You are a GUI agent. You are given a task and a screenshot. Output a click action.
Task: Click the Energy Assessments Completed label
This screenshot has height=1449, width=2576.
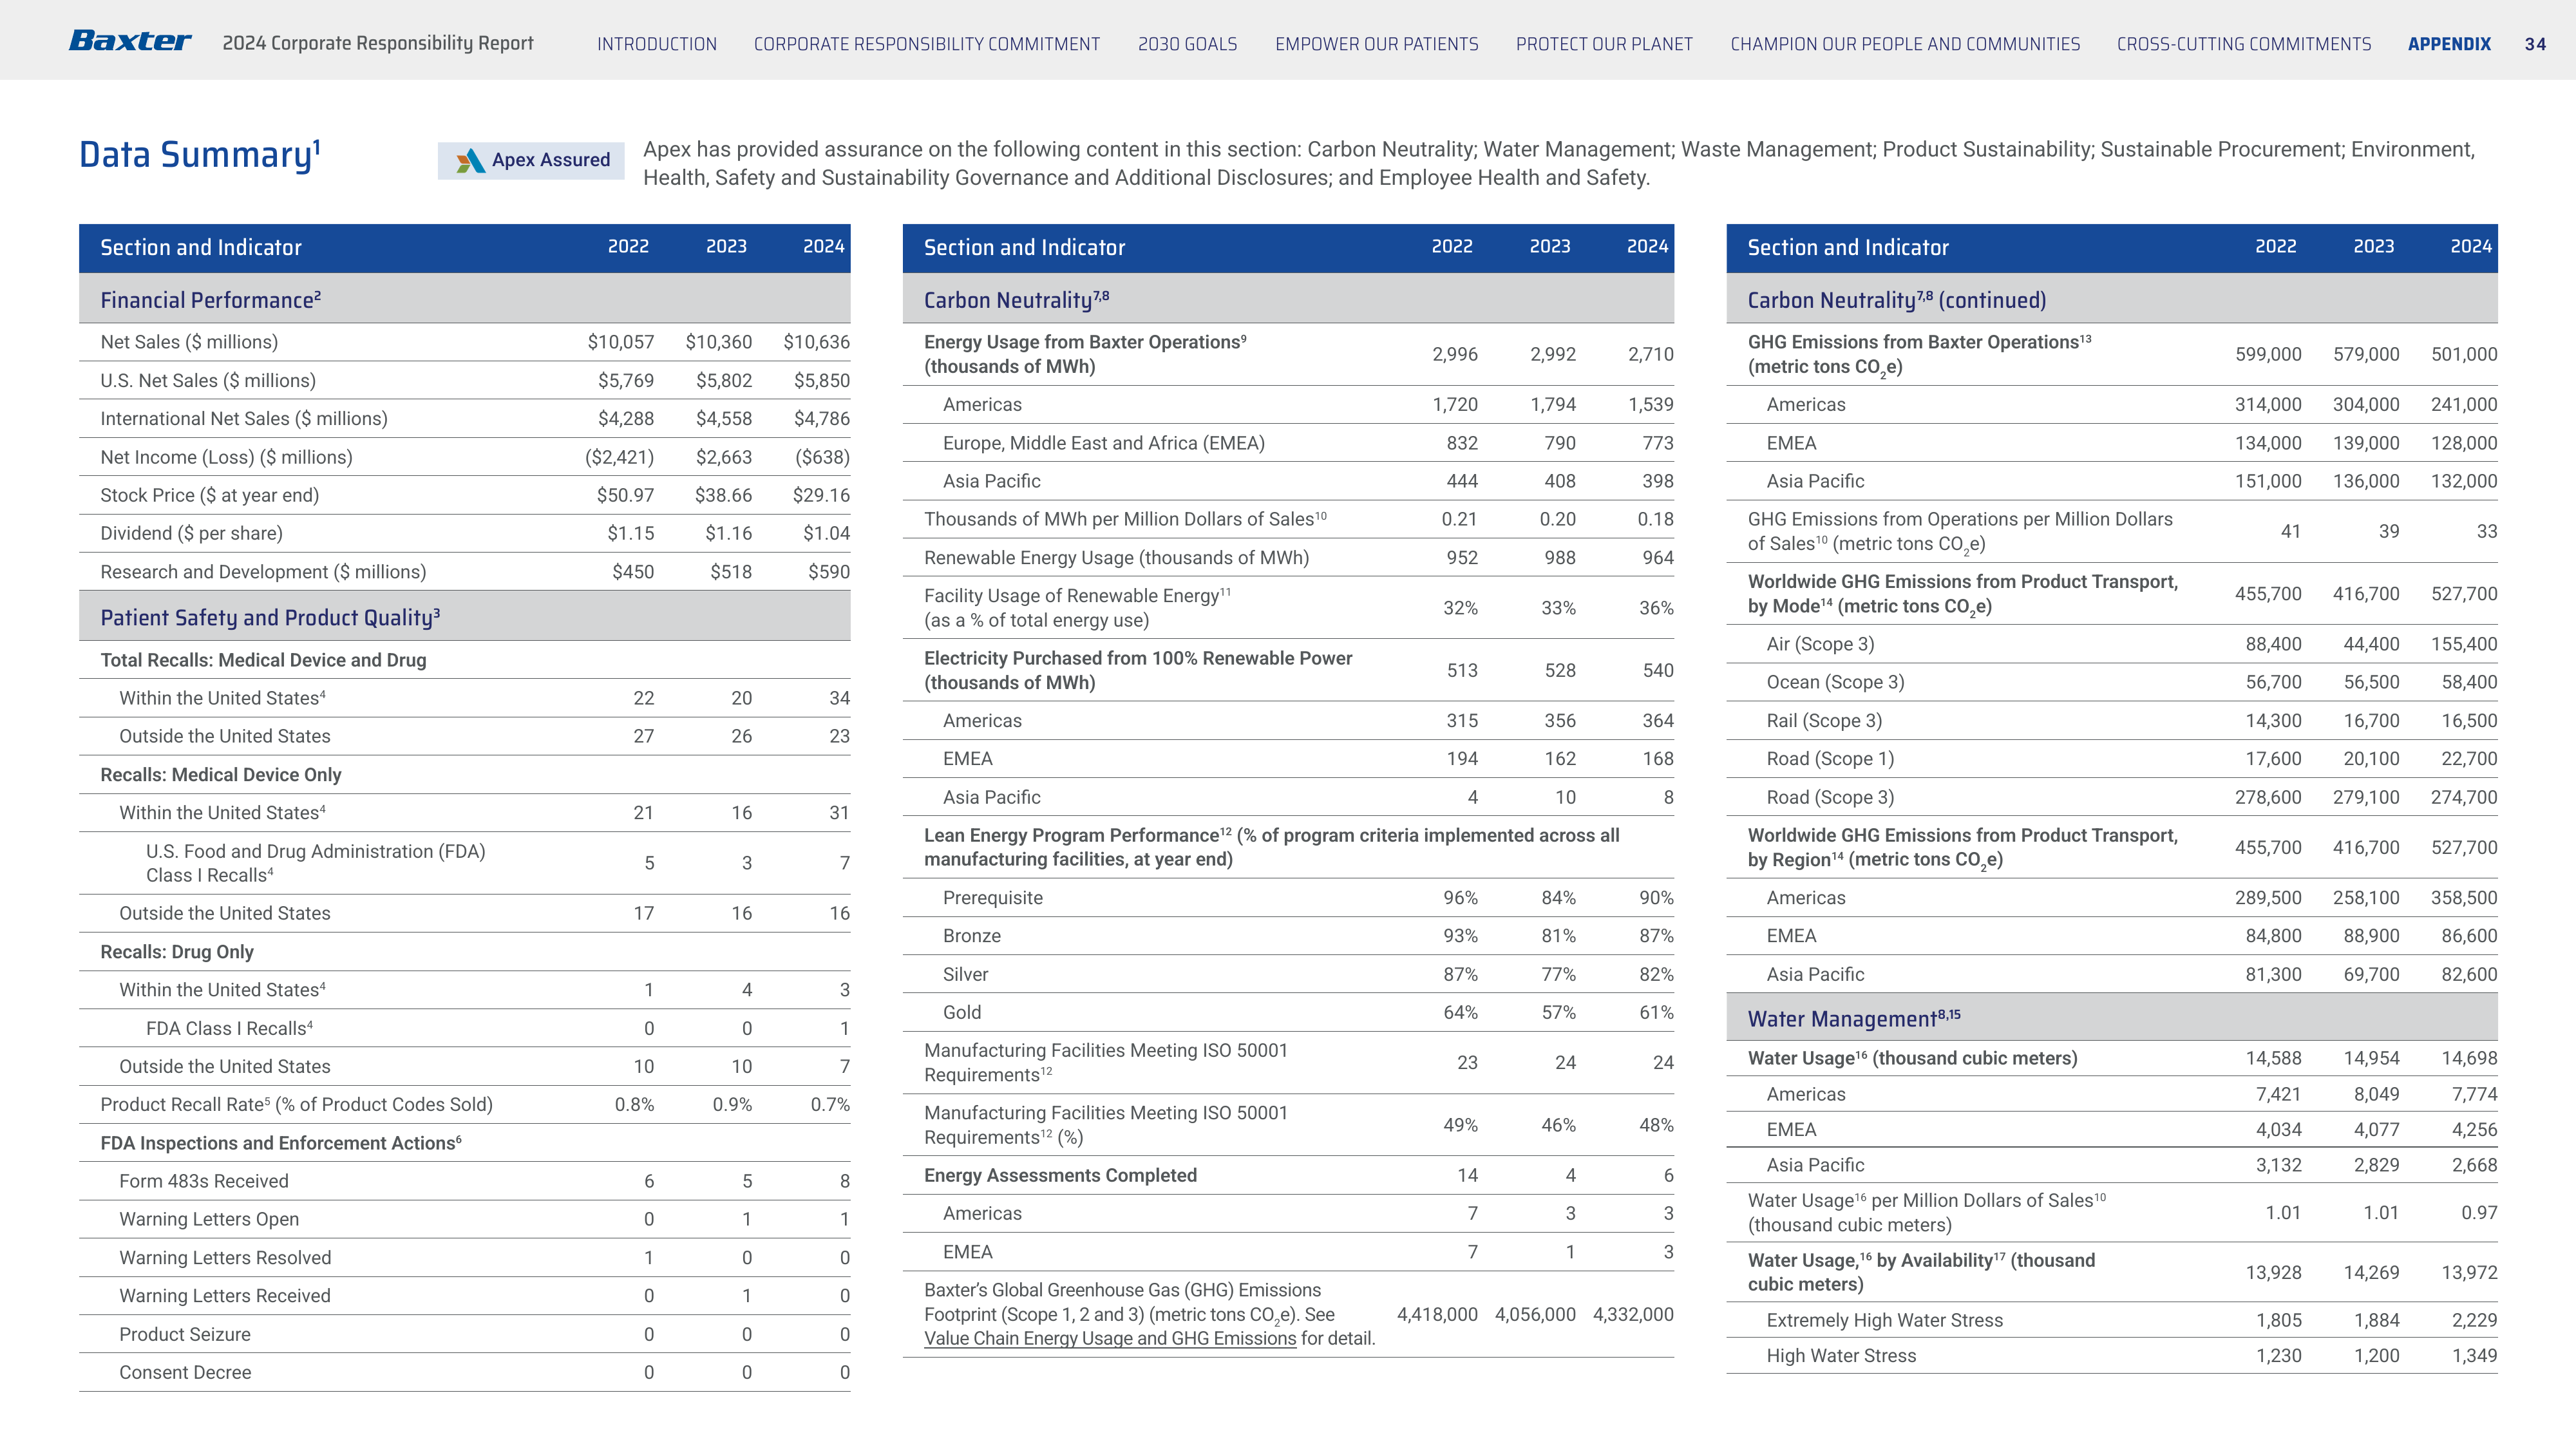[1060, 1175]
